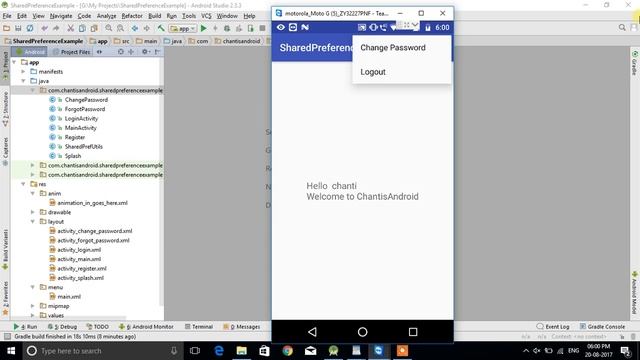Open the TODO tool window

pos(98,327)
